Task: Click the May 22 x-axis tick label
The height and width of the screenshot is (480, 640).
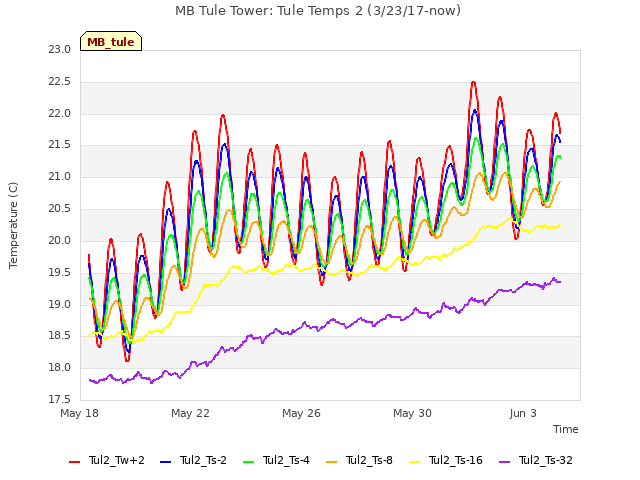Action: tap(191, 413)
